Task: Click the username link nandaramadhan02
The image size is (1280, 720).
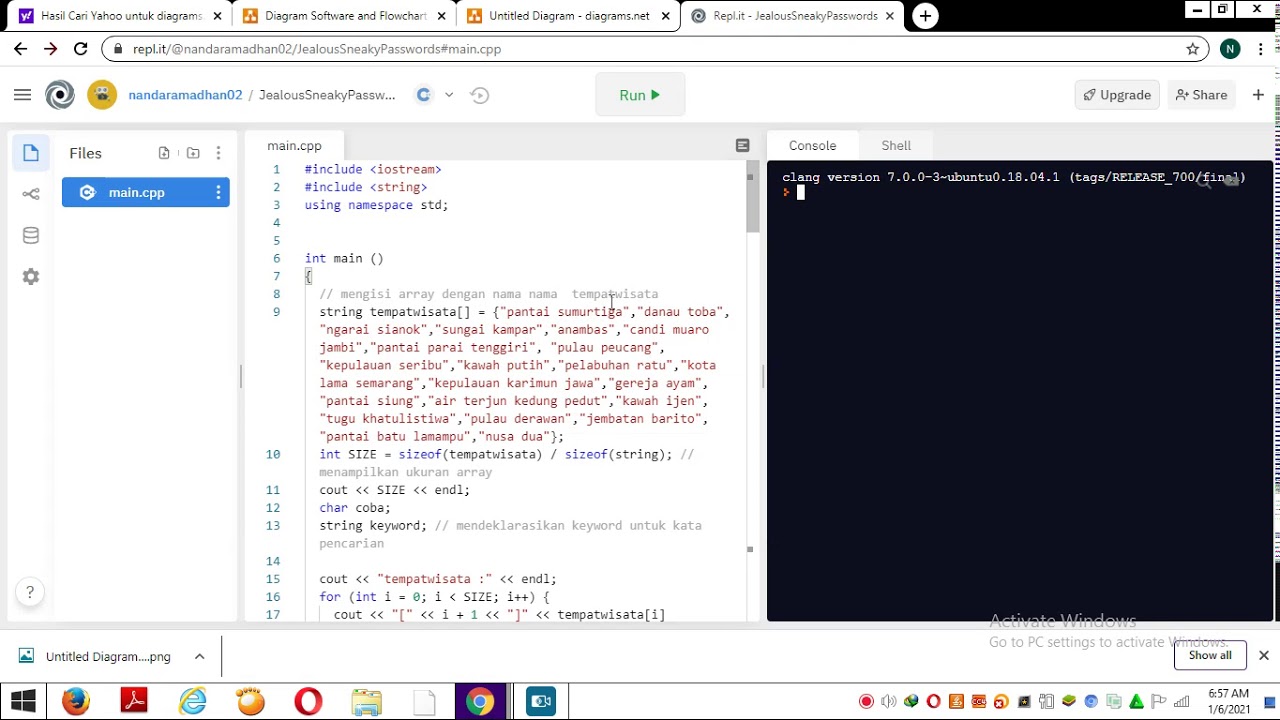Action: (185, 95)
